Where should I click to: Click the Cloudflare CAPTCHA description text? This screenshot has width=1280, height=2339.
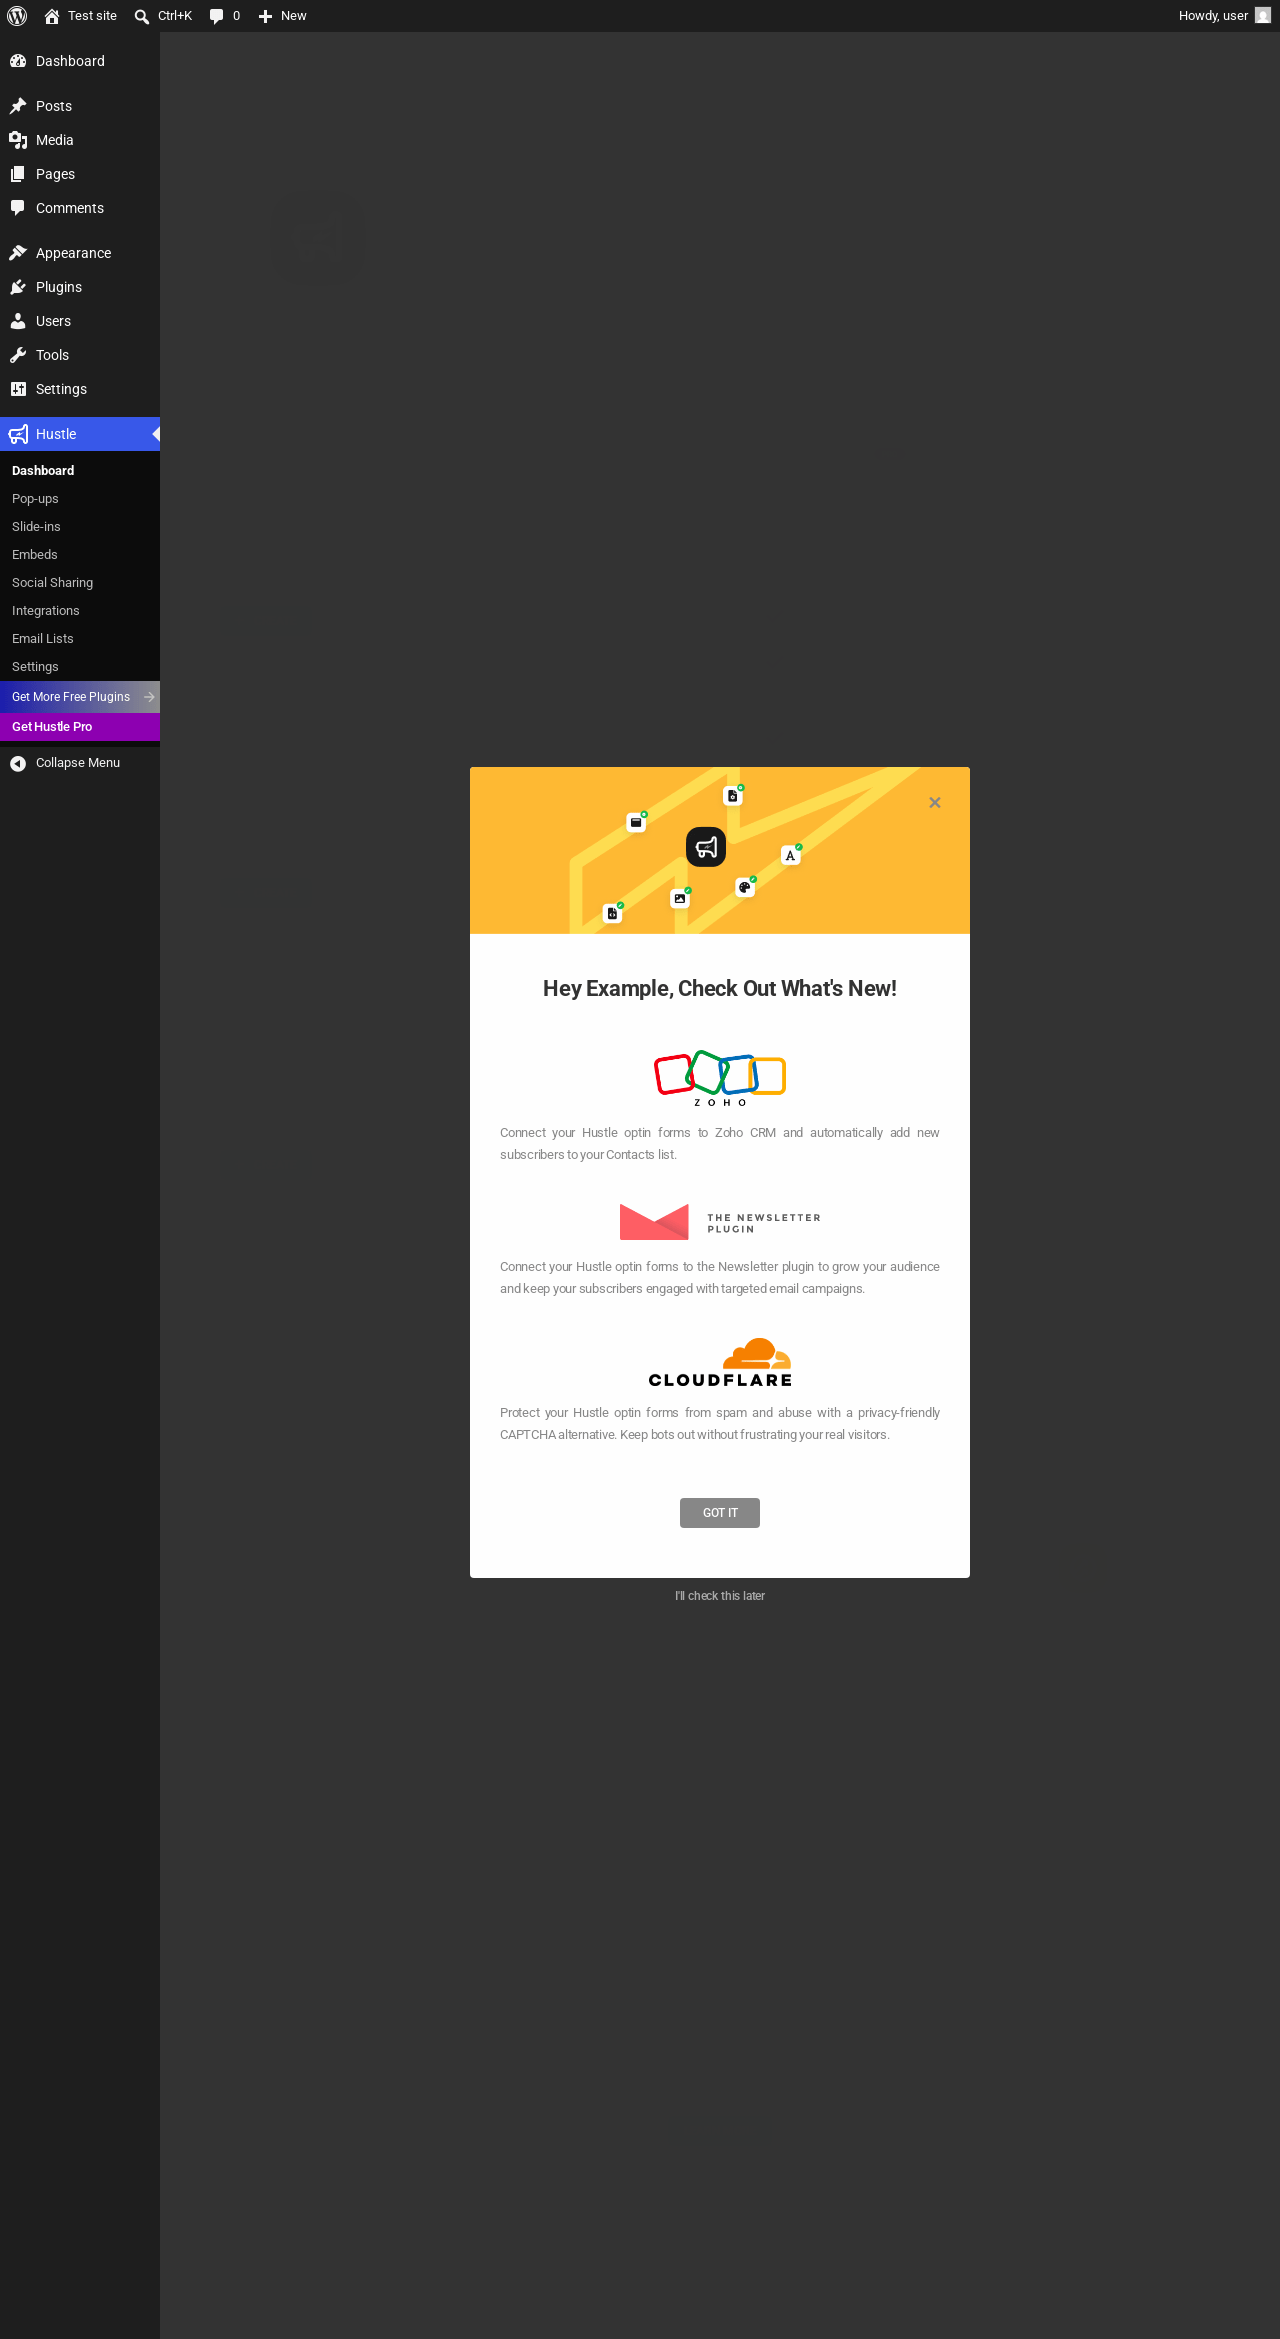coord(720,1424)
